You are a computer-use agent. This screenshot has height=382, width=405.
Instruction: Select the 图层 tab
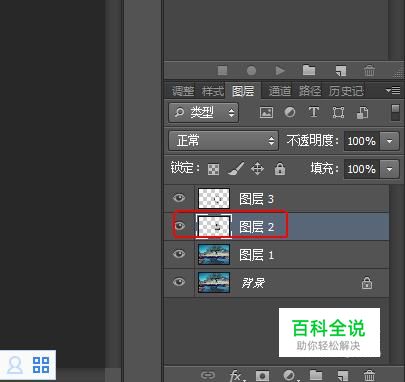[243, 91]
